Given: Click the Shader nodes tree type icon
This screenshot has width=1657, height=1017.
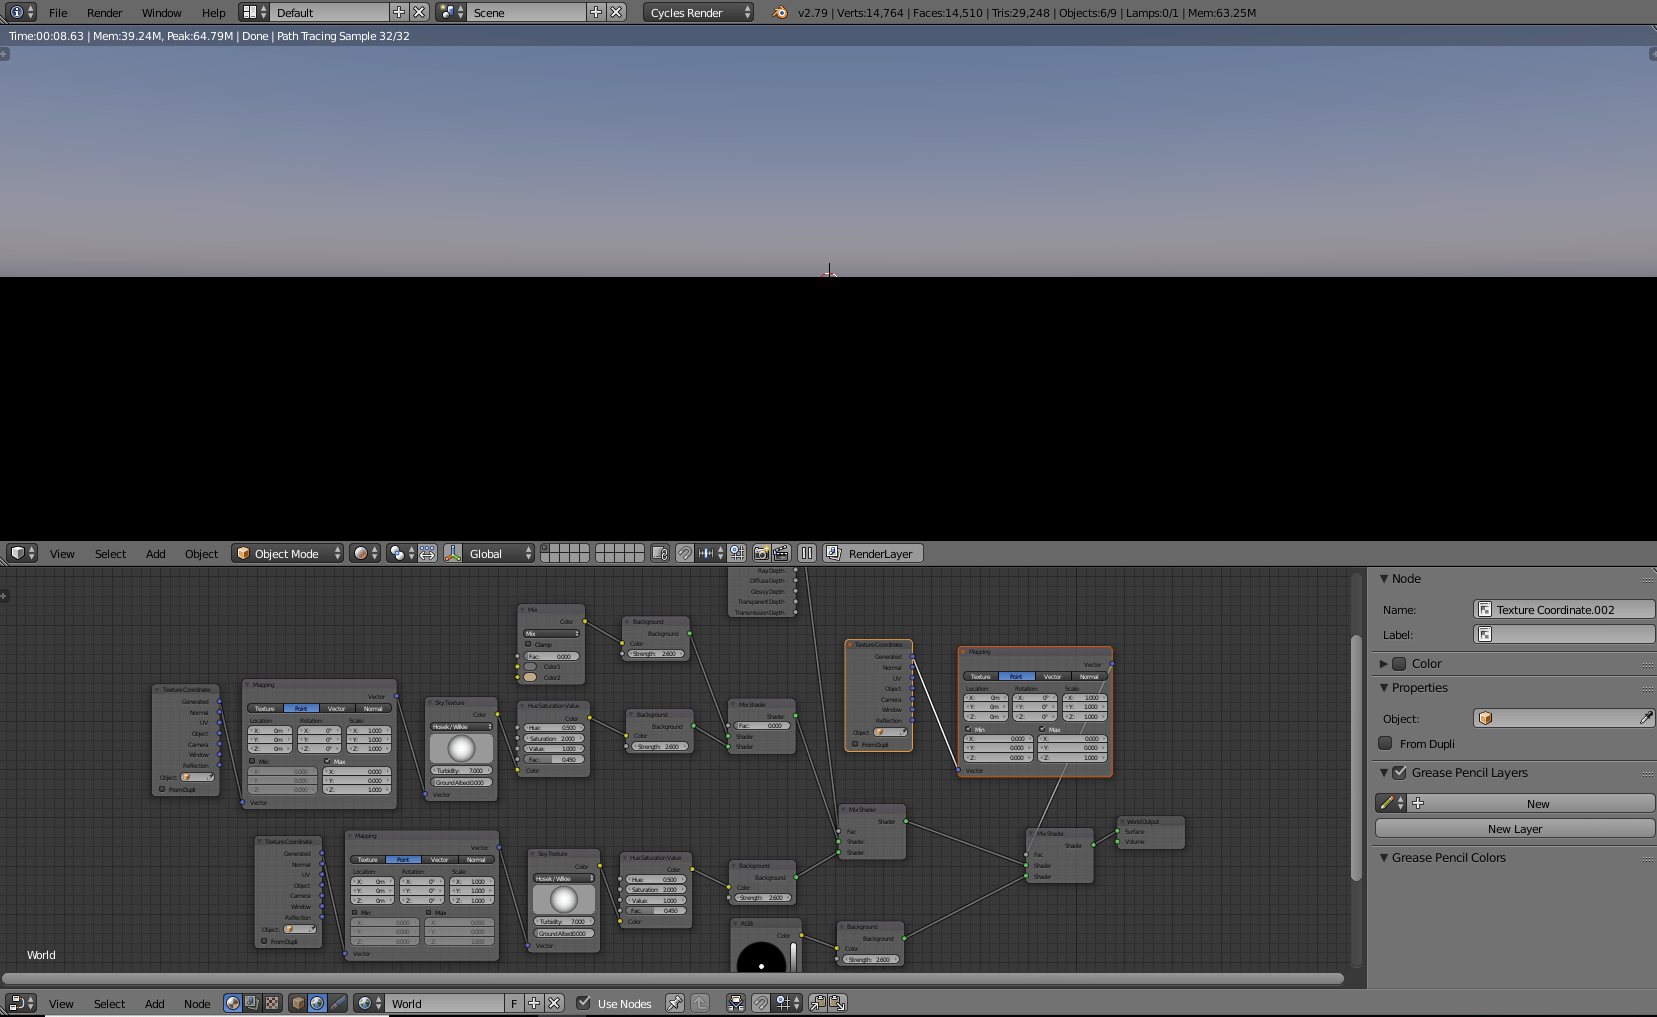Looking at the screenshot, I should (233, 1003).
